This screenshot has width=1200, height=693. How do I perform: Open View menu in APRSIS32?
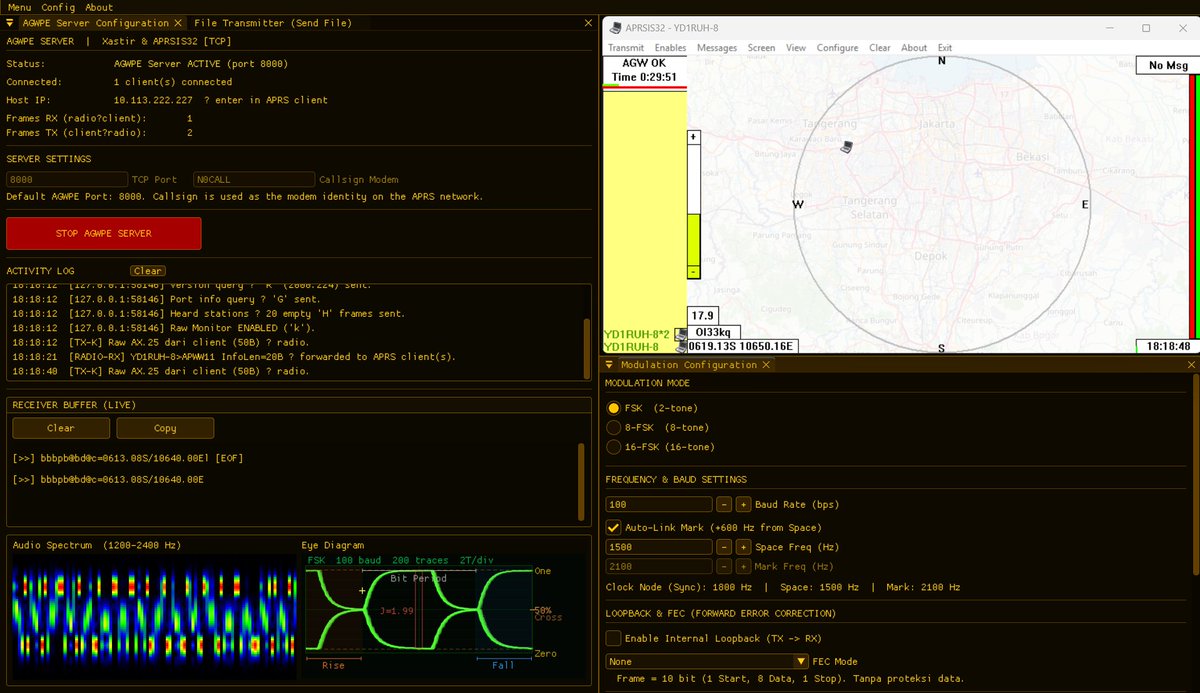(796, 48)
